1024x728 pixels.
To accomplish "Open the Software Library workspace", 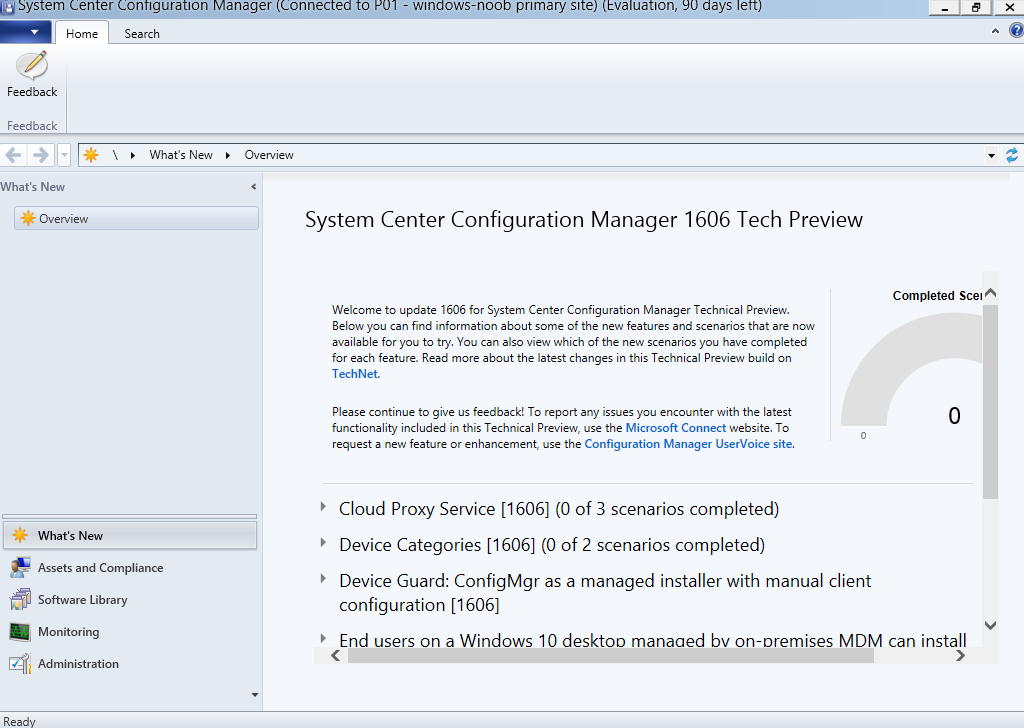I will pos(130,599).
